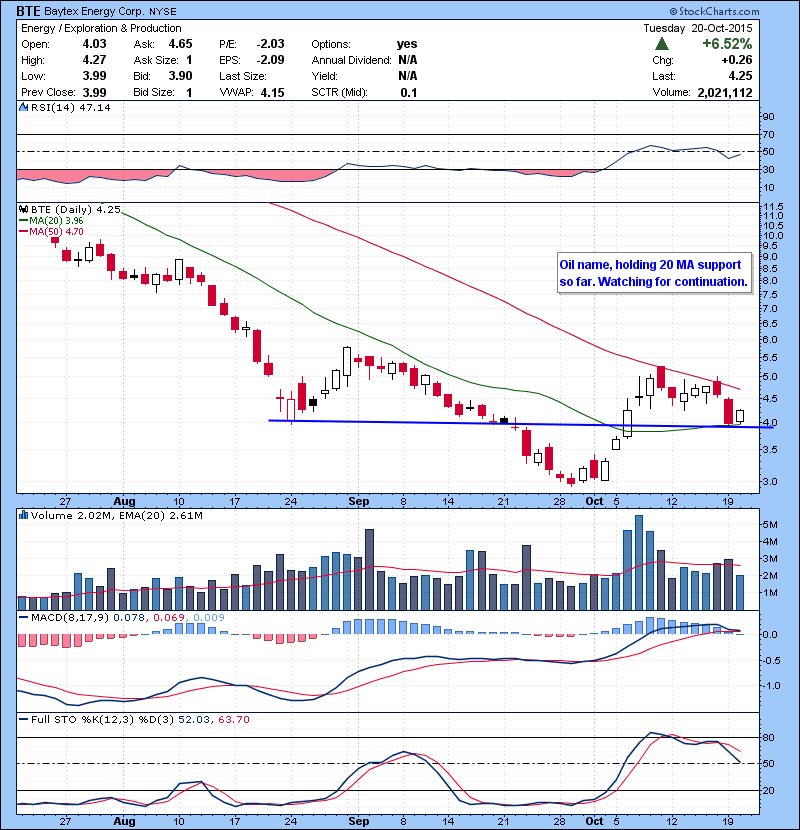
Task: Select the Bid value 3.90
Action: (x=181, y=76)
